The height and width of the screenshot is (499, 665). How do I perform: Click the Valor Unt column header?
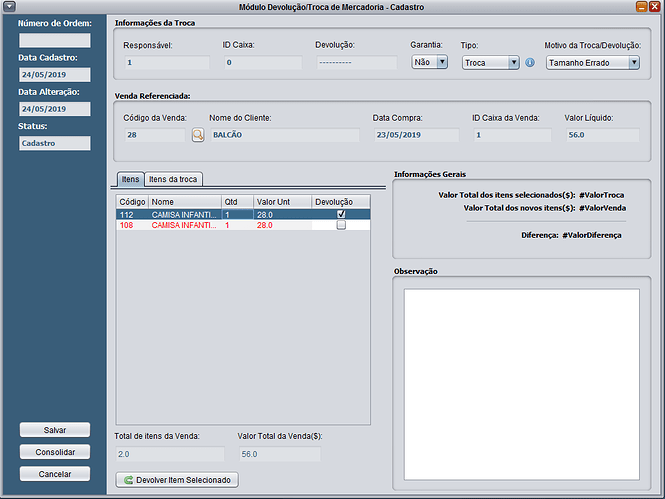(x=282, y=202)
